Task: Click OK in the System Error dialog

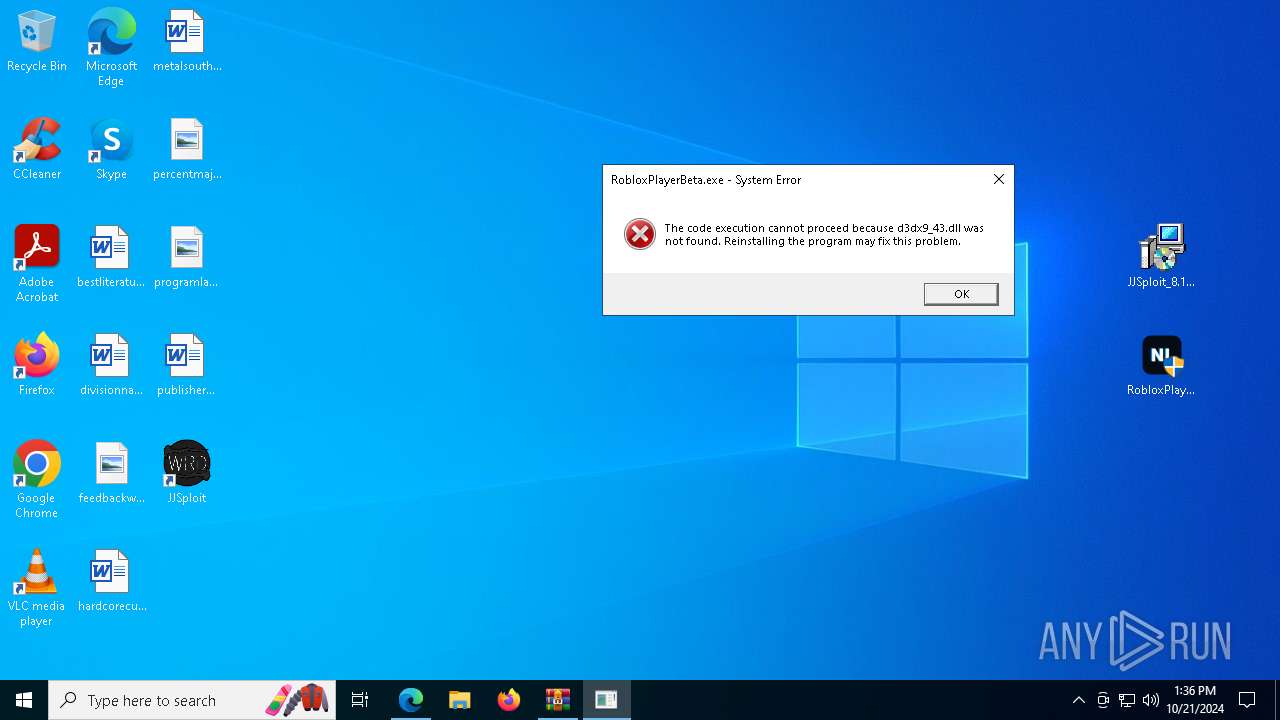Action: point(961,294)
